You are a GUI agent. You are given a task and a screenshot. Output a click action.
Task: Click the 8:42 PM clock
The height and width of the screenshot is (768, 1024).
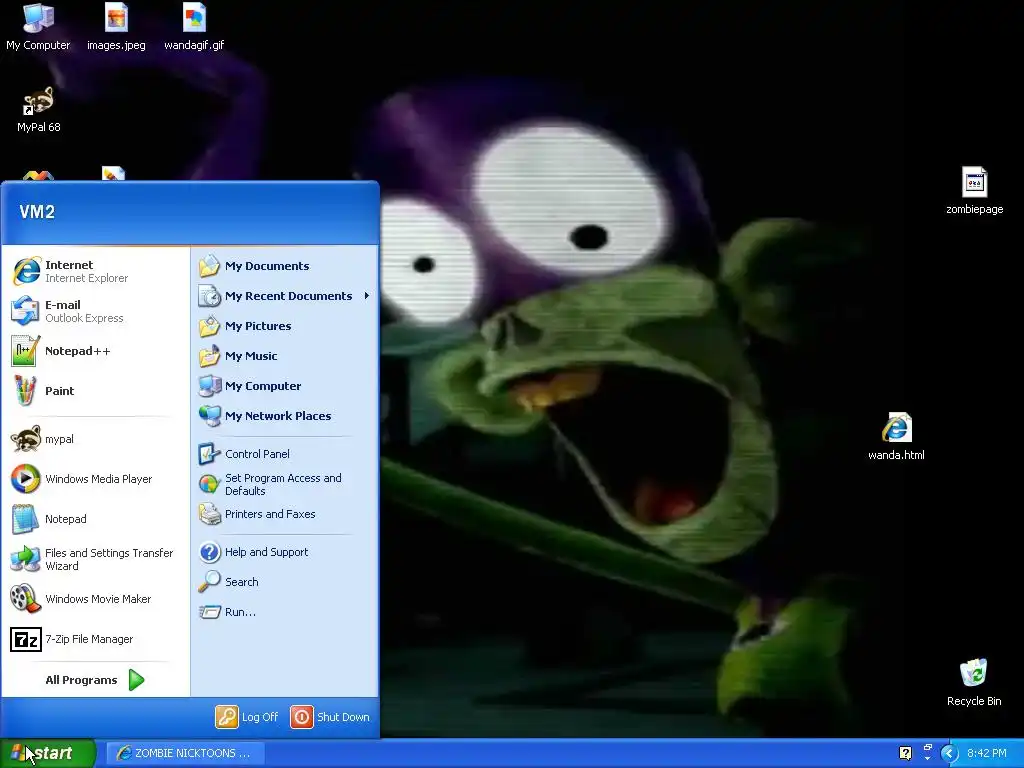tap(987, 753)
